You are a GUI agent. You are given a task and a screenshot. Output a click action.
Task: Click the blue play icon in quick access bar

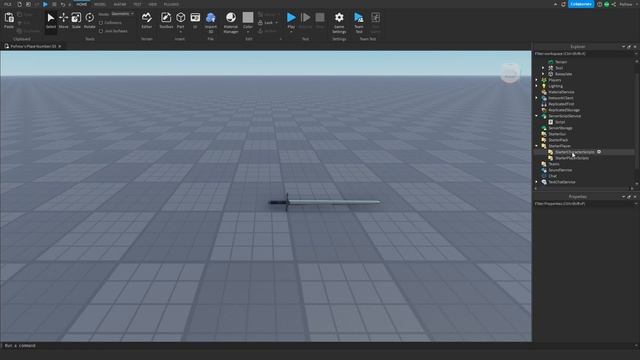[x=45, y=4]
